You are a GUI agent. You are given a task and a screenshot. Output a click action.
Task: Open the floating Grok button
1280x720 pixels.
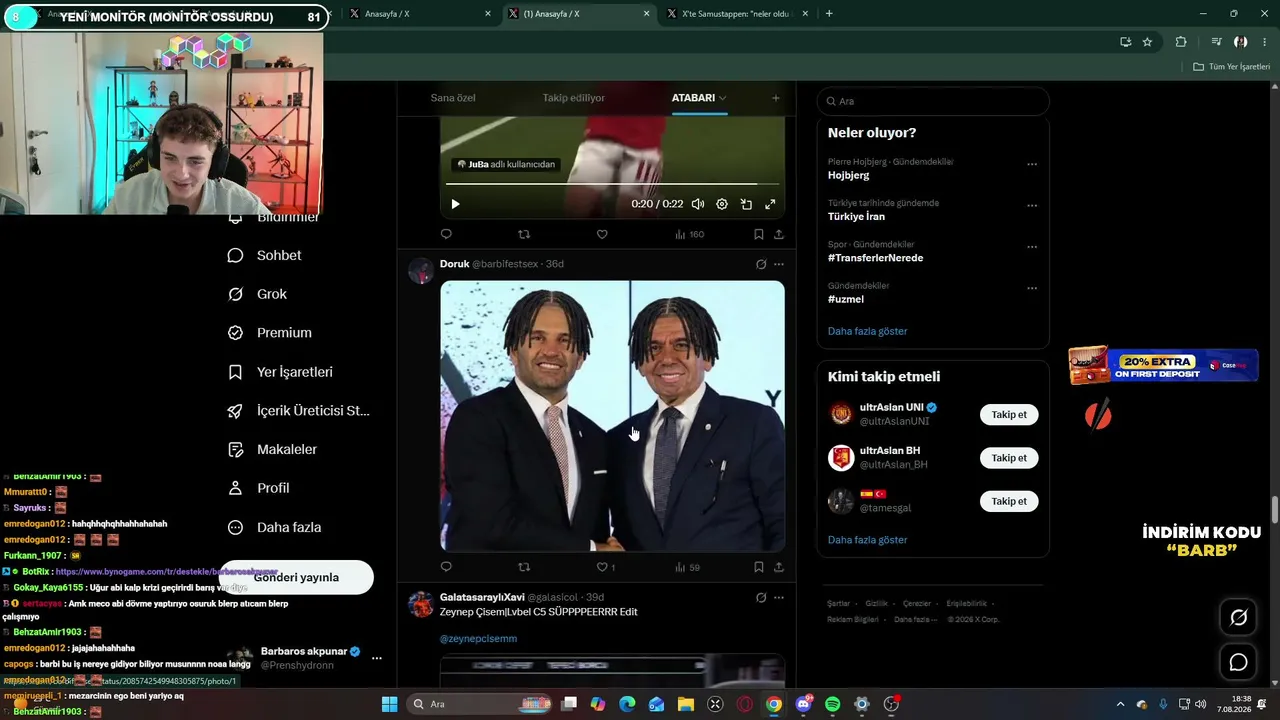pyautogui.click(x=1238, y=618)
